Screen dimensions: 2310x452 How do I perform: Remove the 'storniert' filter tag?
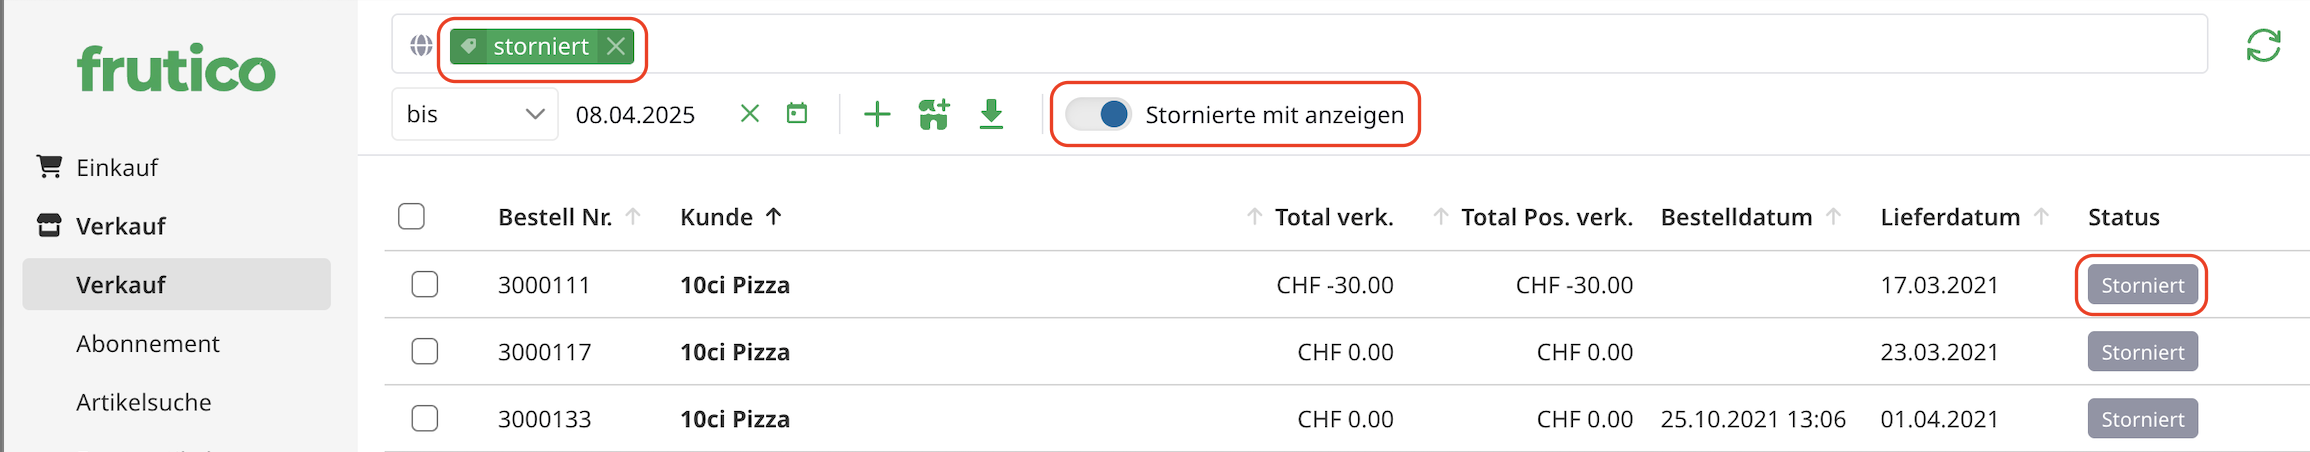point(616,46)
